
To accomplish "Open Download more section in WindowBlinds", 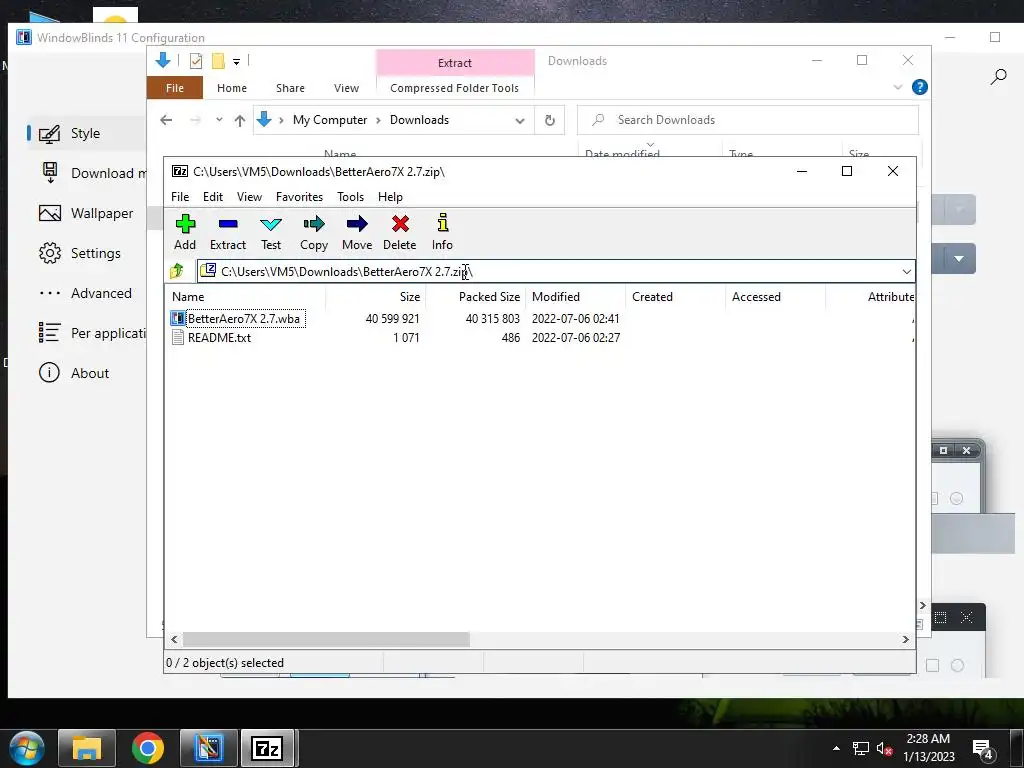I will 91,173.
